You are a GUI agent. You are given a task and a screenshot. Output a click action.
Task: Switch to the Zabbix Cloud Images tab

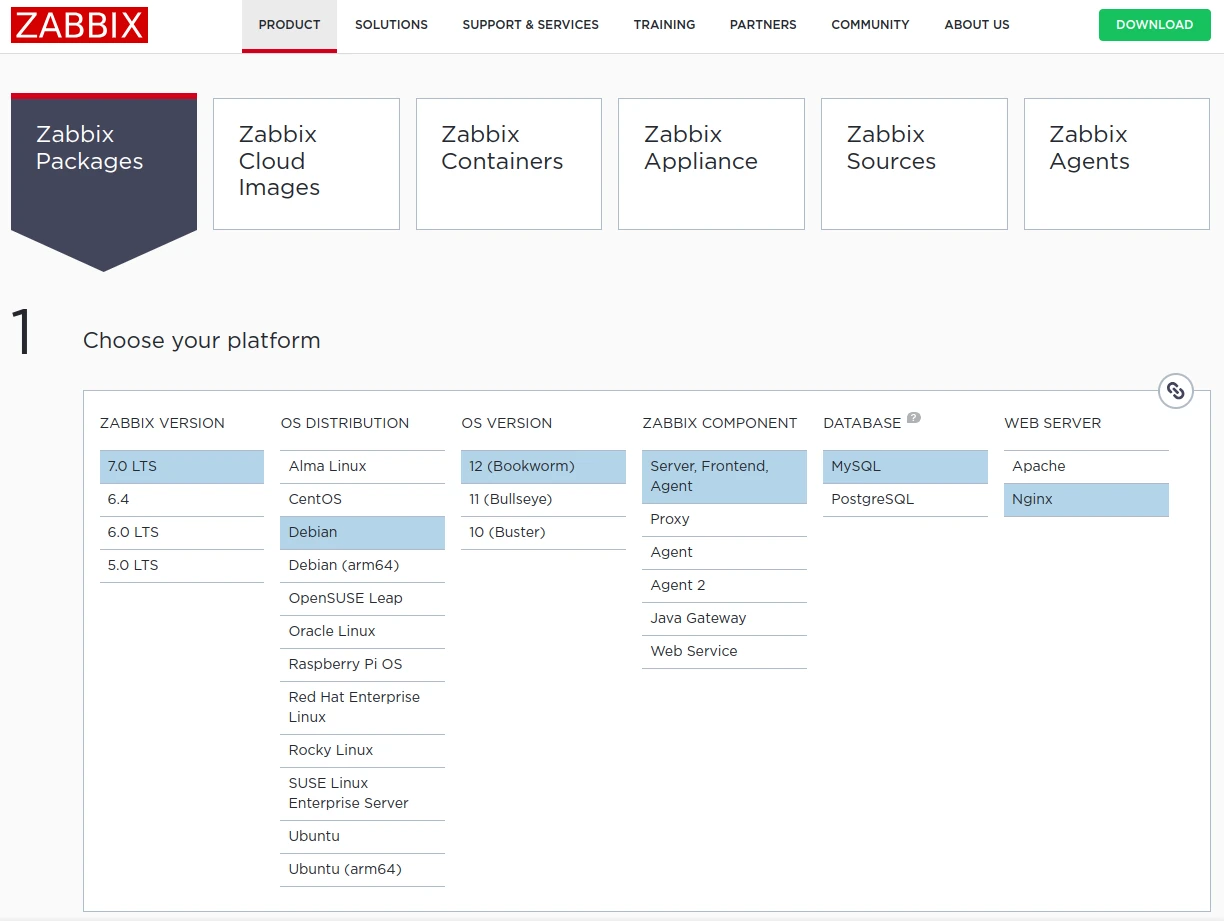click(x=306, y=164)
